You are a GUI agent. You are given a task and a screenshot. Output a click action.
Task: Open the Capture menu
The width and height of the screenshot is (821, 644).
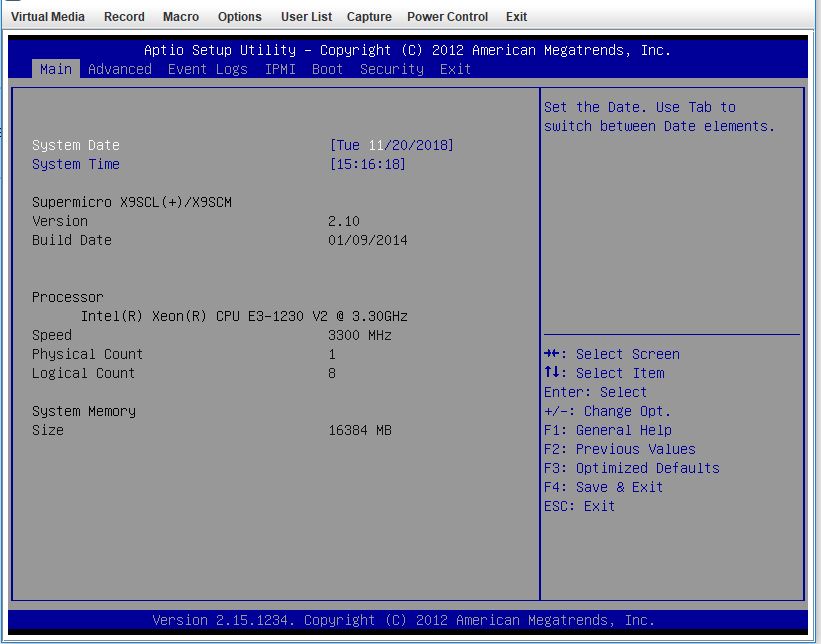pyautogui.click(x=369, y=17)
